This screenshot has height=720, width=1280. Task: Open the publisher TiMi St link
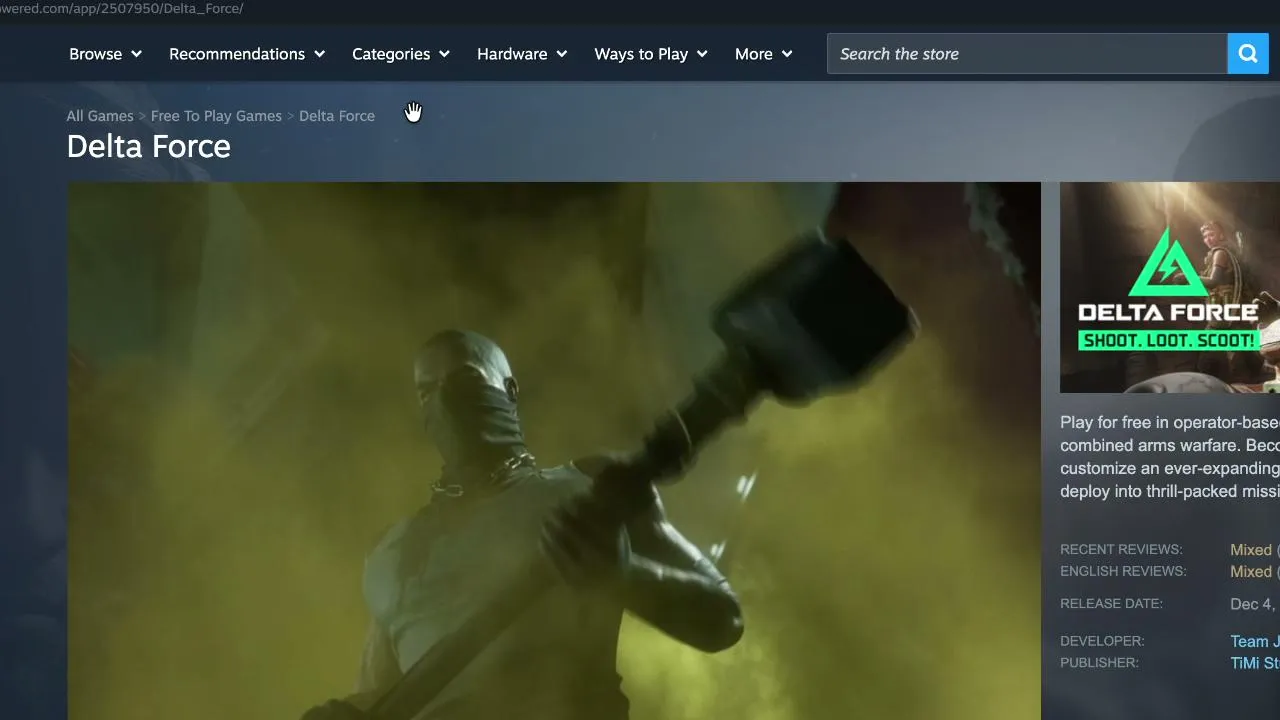1255,663
